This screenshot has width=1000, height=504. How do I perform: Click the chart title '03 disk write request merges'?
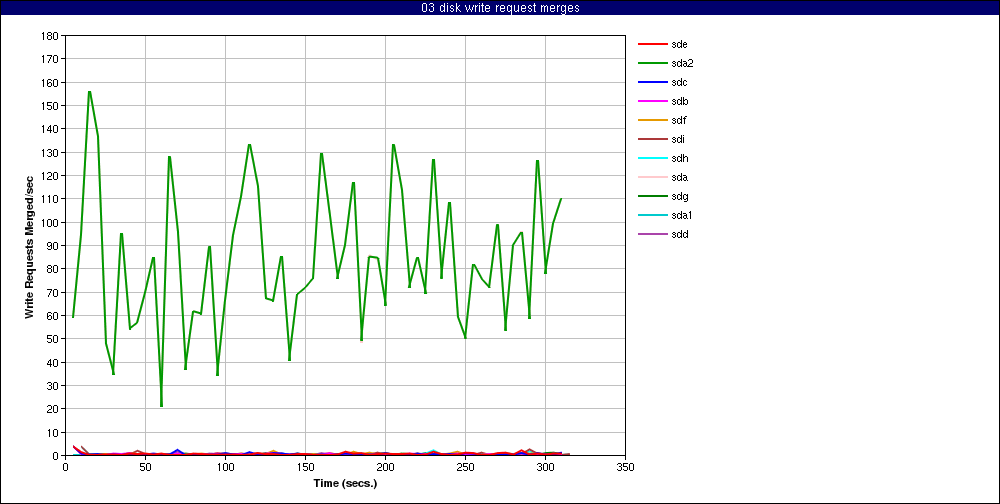pos(500,8)
